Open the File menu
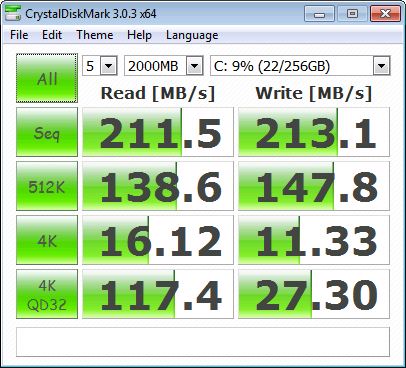 (19, 35)
